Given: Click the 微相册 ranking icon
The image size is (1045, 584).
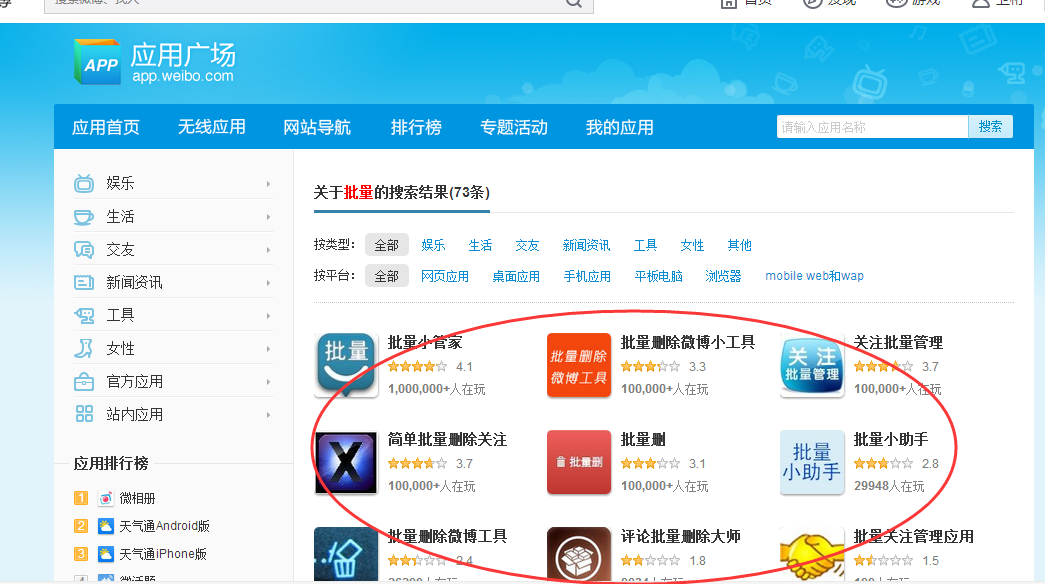Looking at the screenshot, I should click(x=105, y=498).
